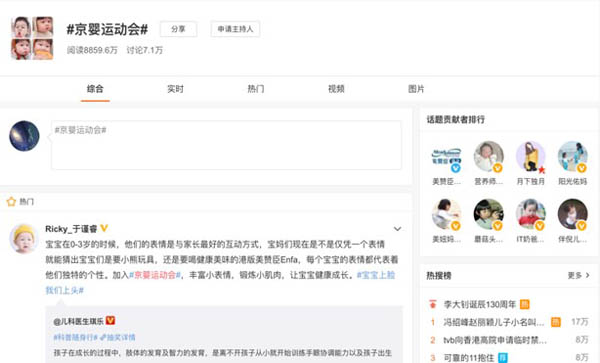Viewport: 600px width, 363px height.
Task: Open hot search tvb向香港高院申请临时禁
Action: 495,340
